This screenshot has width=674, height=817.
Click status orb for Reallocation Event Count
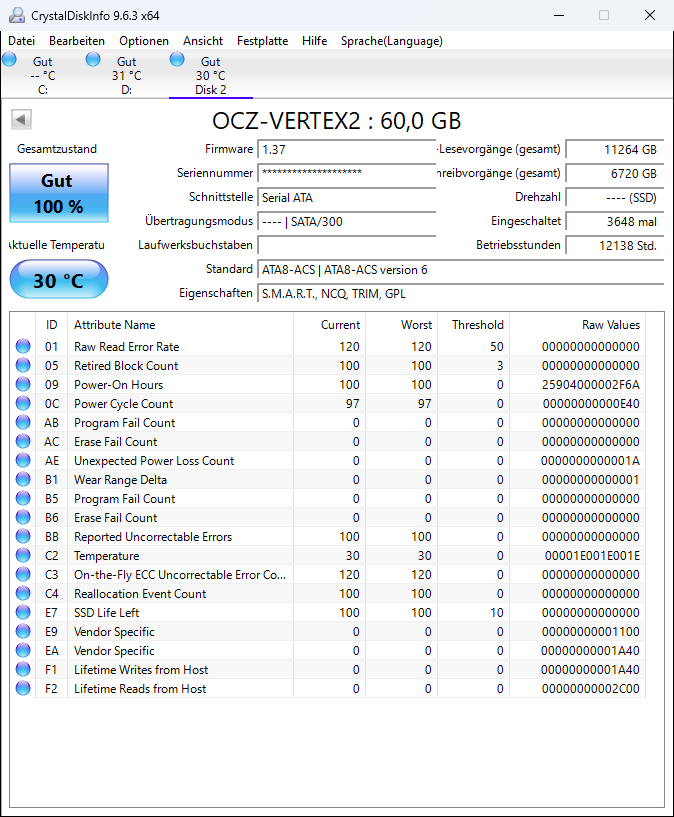[23, 593]
